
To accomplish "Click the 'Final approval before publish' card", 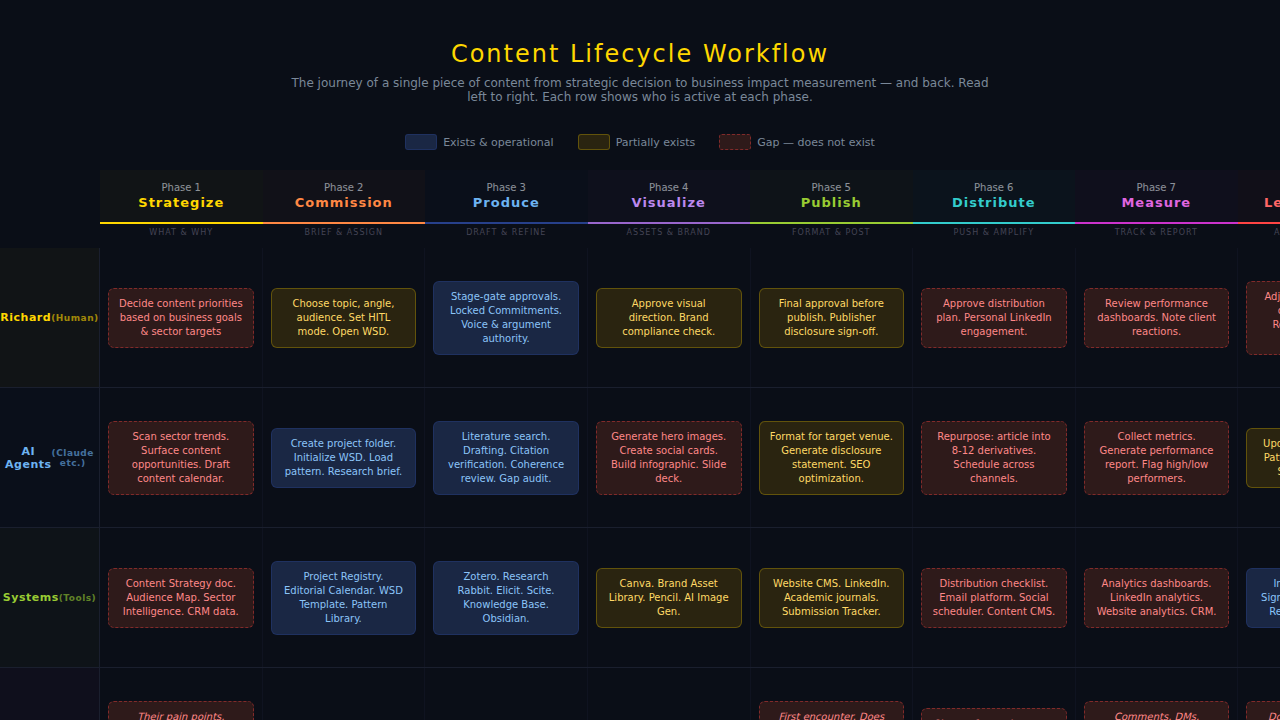I will point(831,317).
